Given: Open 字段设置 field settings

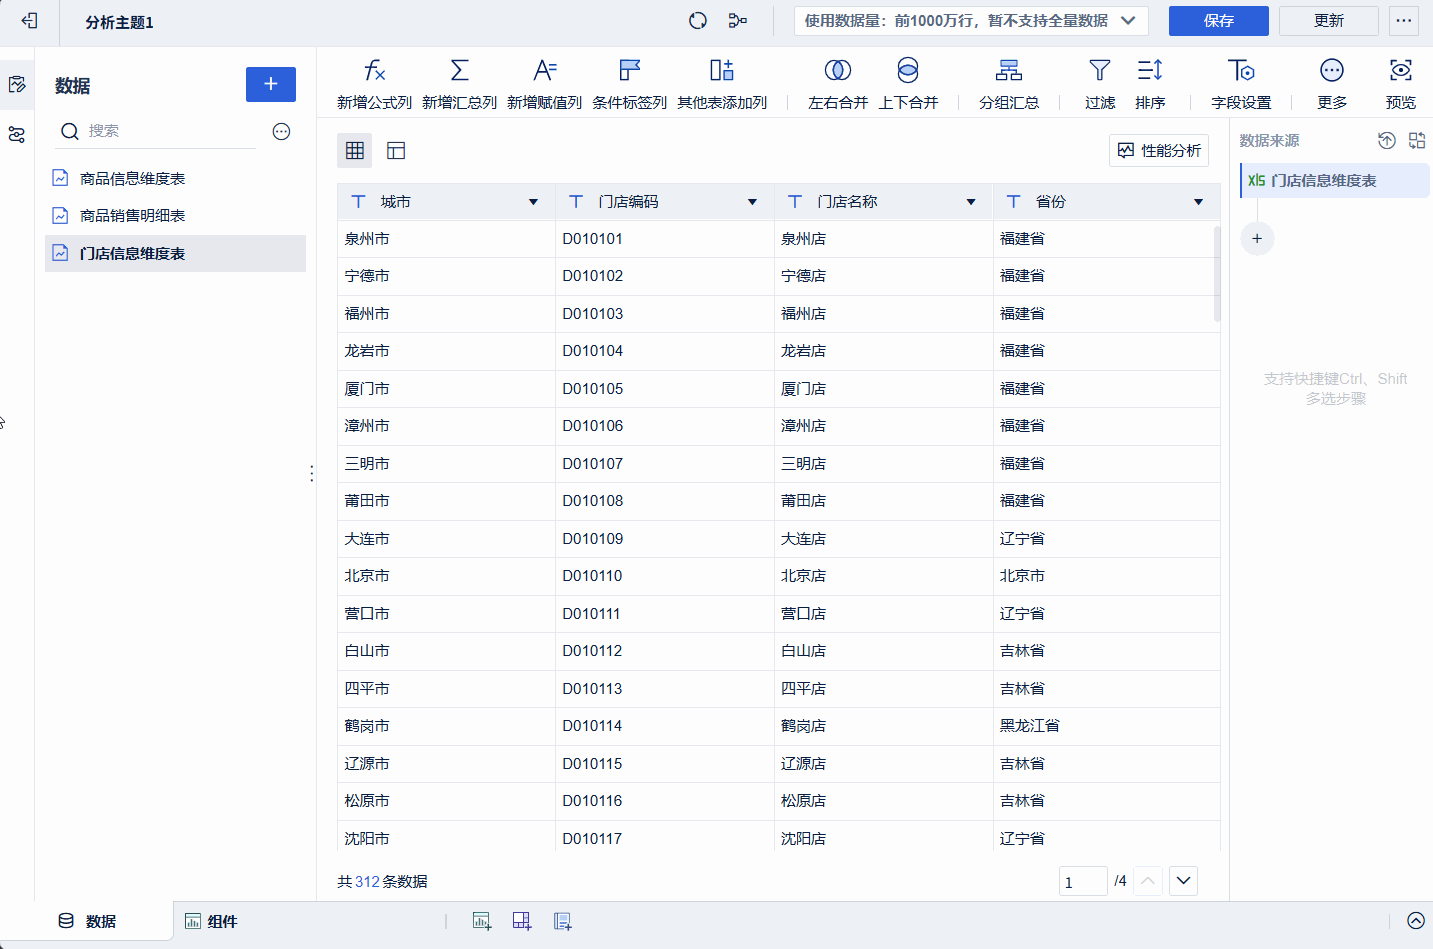Looking at the screenshot, I should point(1240,71).
